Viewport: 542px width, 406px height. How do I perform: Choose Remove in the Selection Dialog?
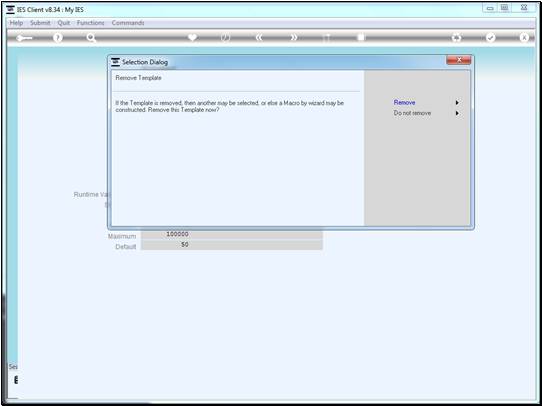404,103
